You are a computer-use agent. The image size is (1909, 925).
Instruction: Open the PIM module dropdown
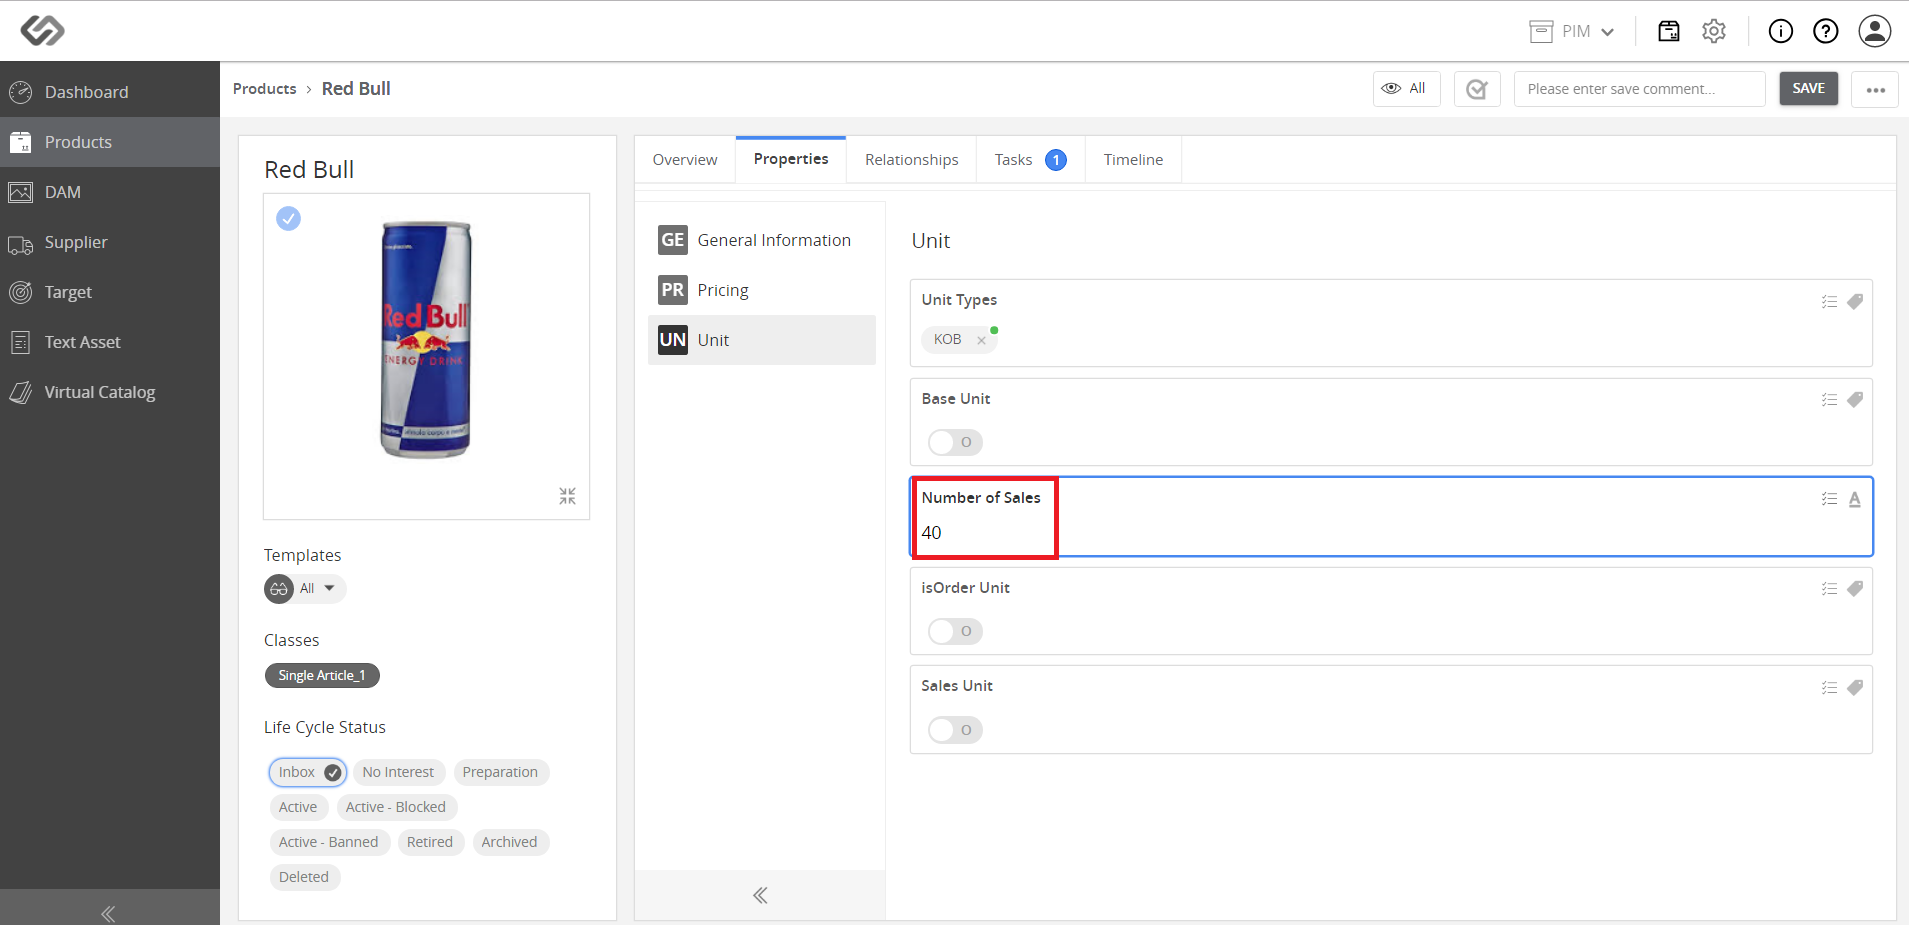coord(1573,31)
